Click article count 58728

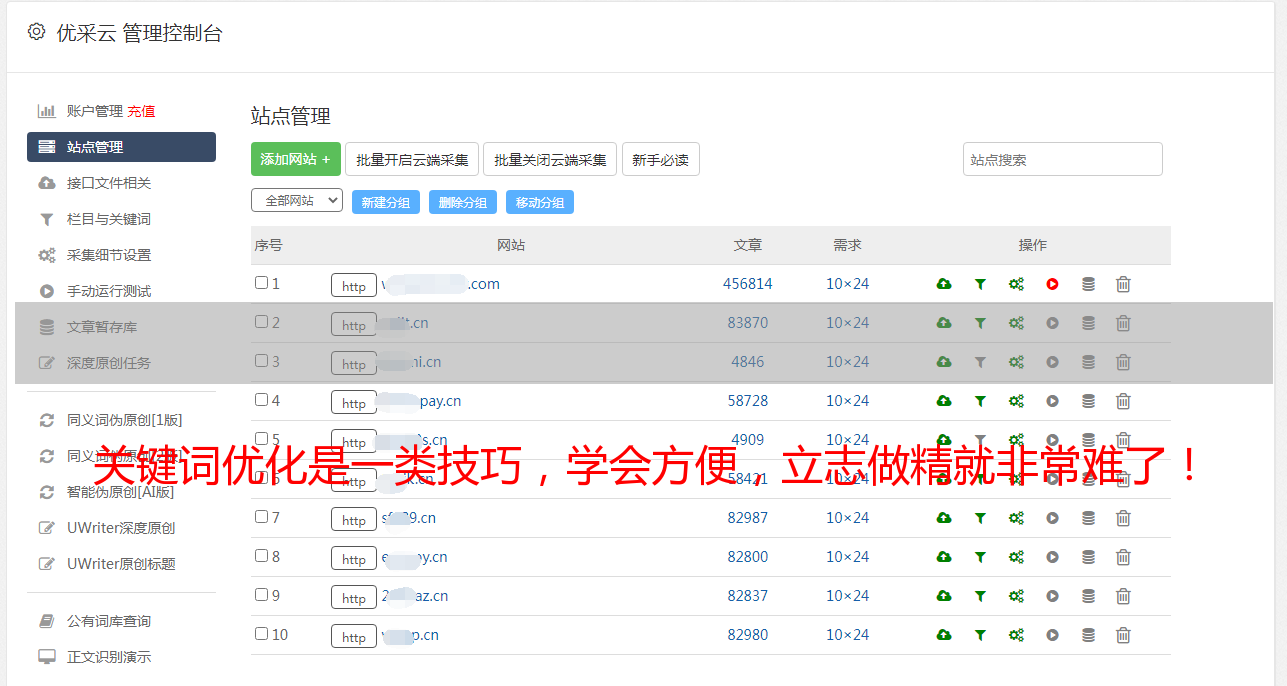748,401
